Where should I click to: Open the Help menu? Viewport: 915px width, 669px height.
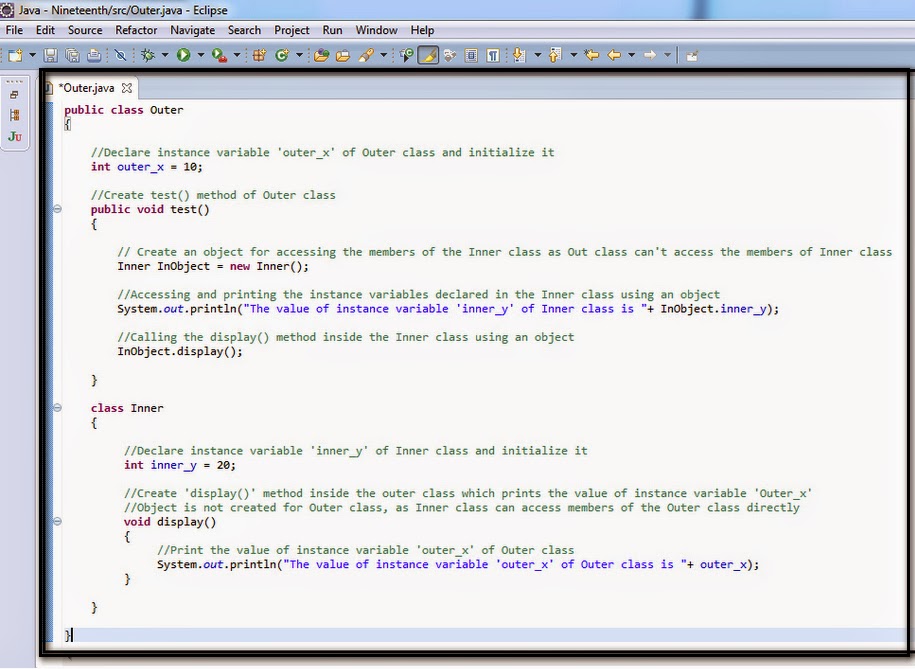pos(422,30)
